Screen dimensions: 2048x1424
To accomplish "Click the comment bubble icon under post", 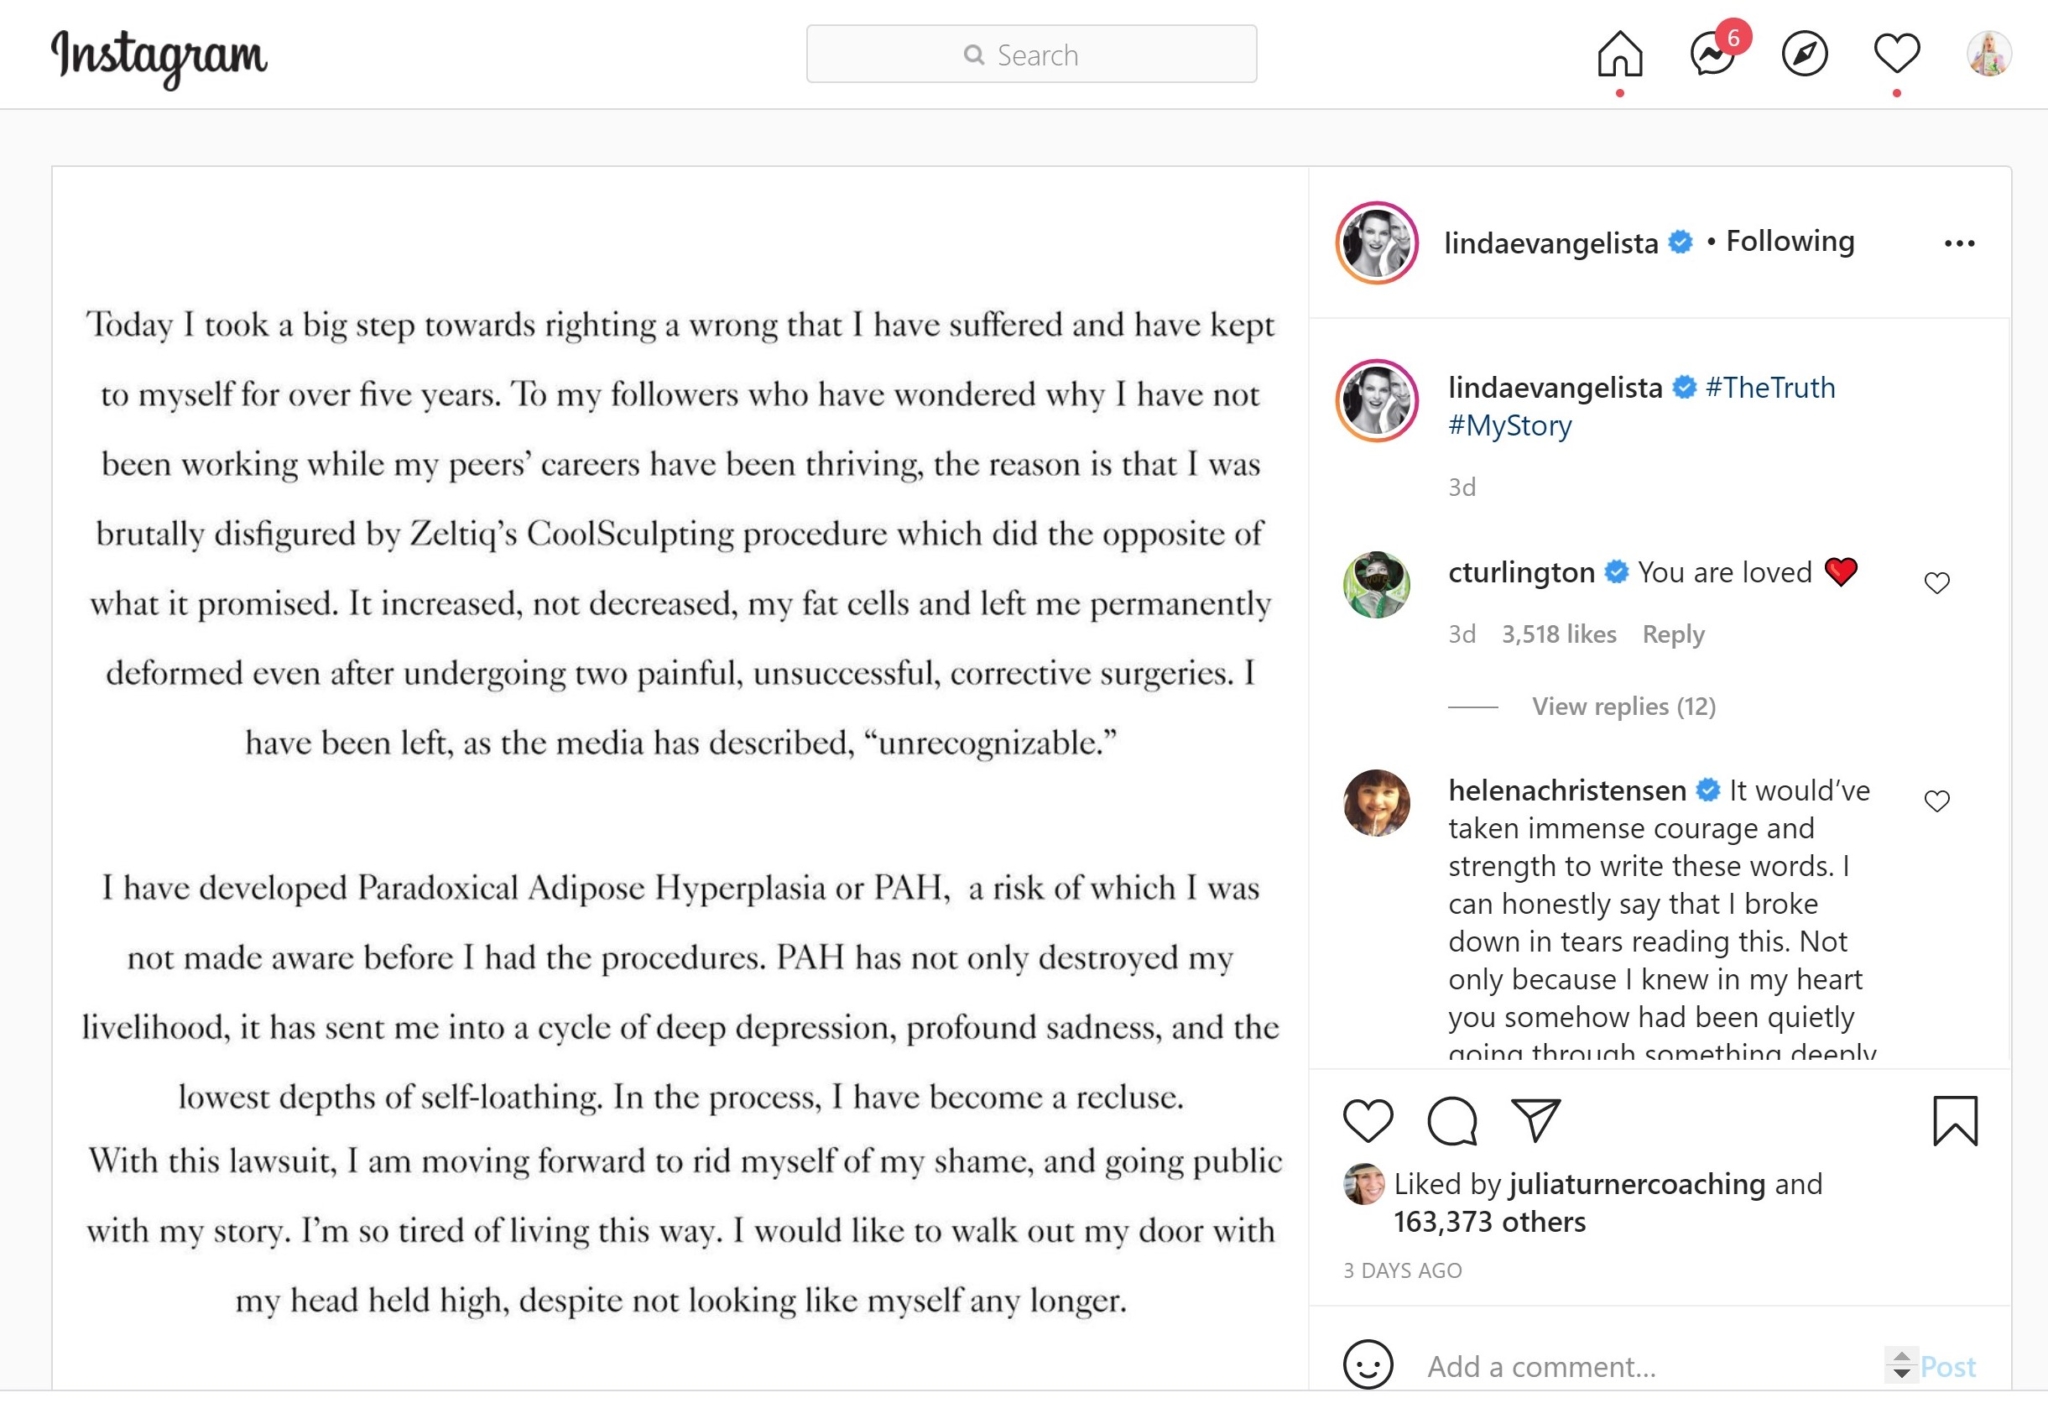I will coord(1452,1120).
